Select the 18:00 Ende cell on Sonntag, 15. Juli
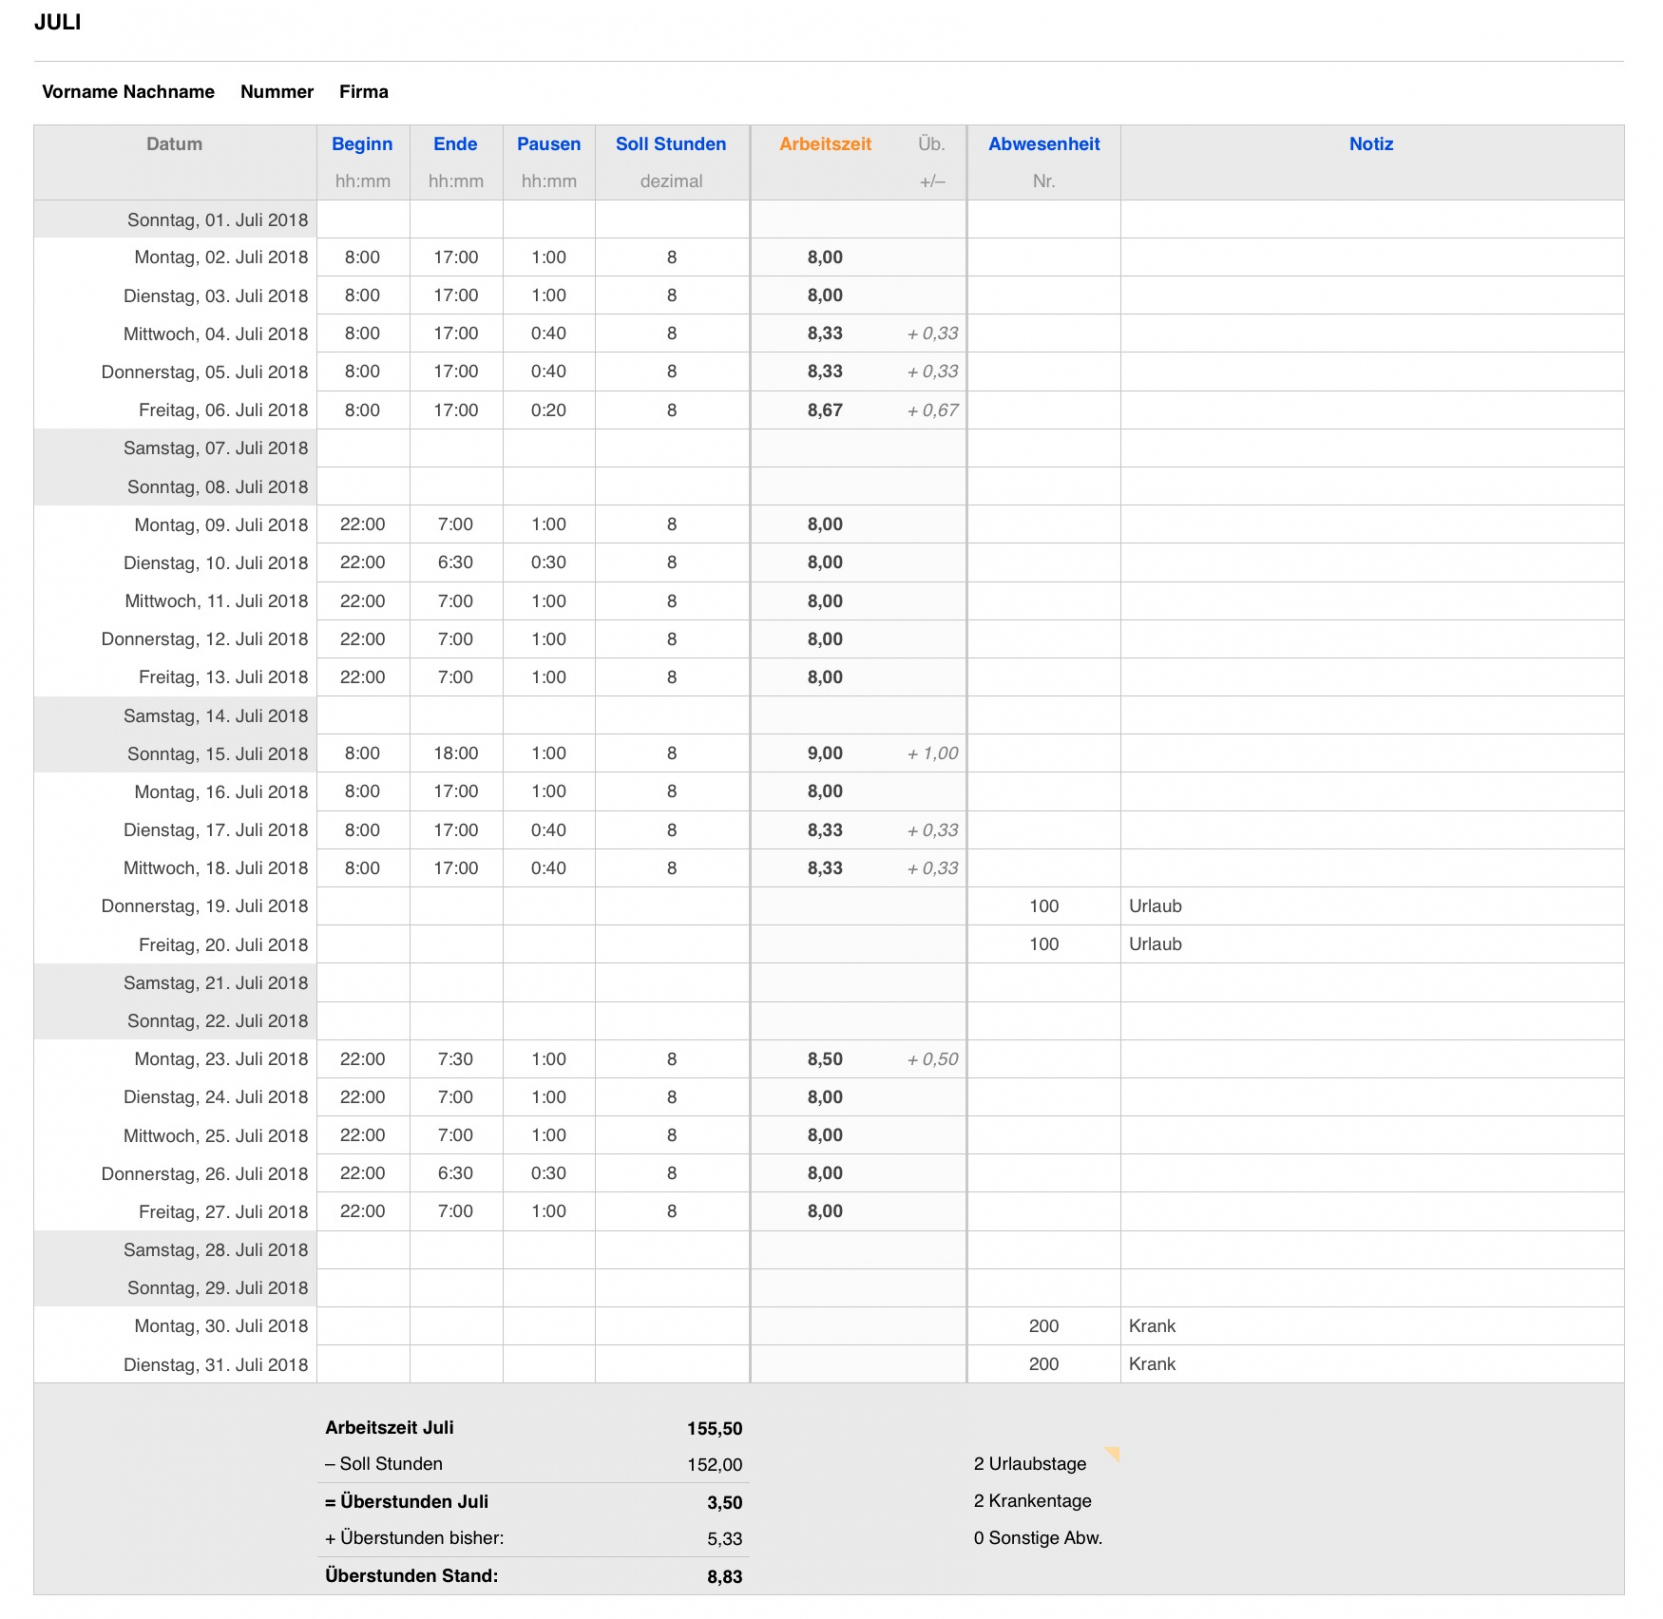The height and width of the screenshot is (1619, 1663). click(x=455, y=753)
